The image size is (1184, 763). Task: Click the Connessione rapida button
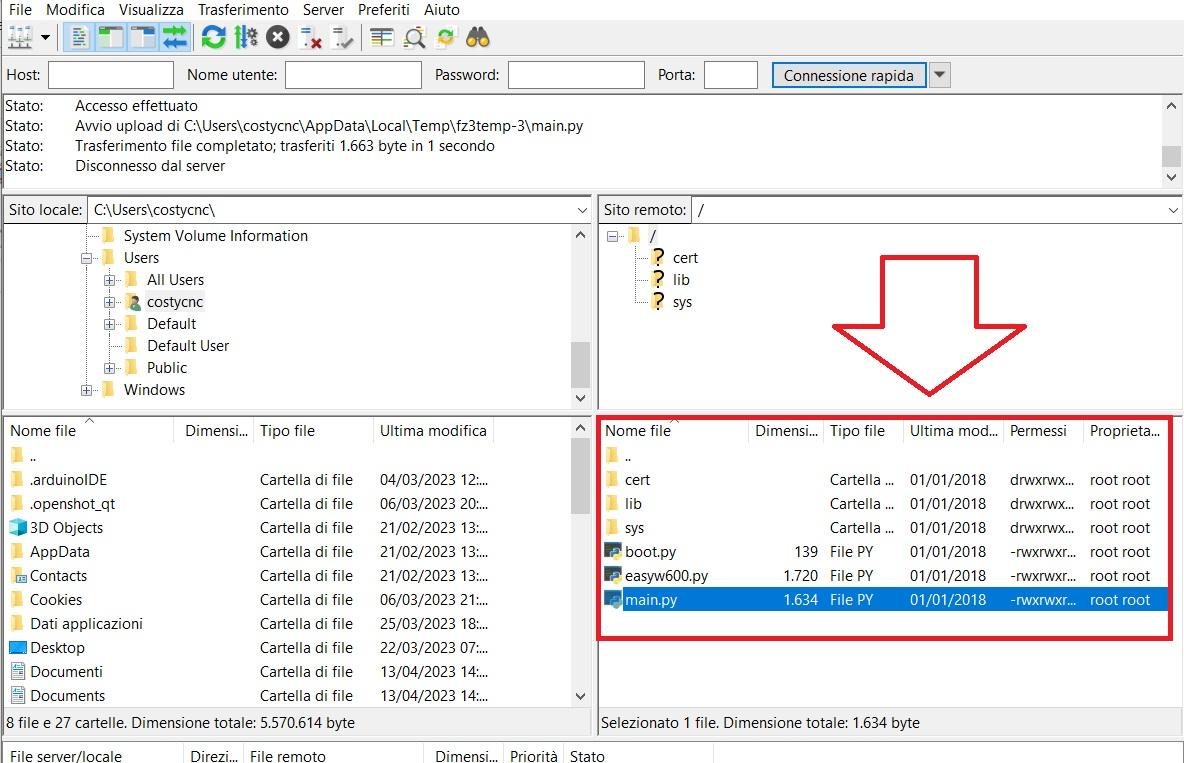(849, 76)
